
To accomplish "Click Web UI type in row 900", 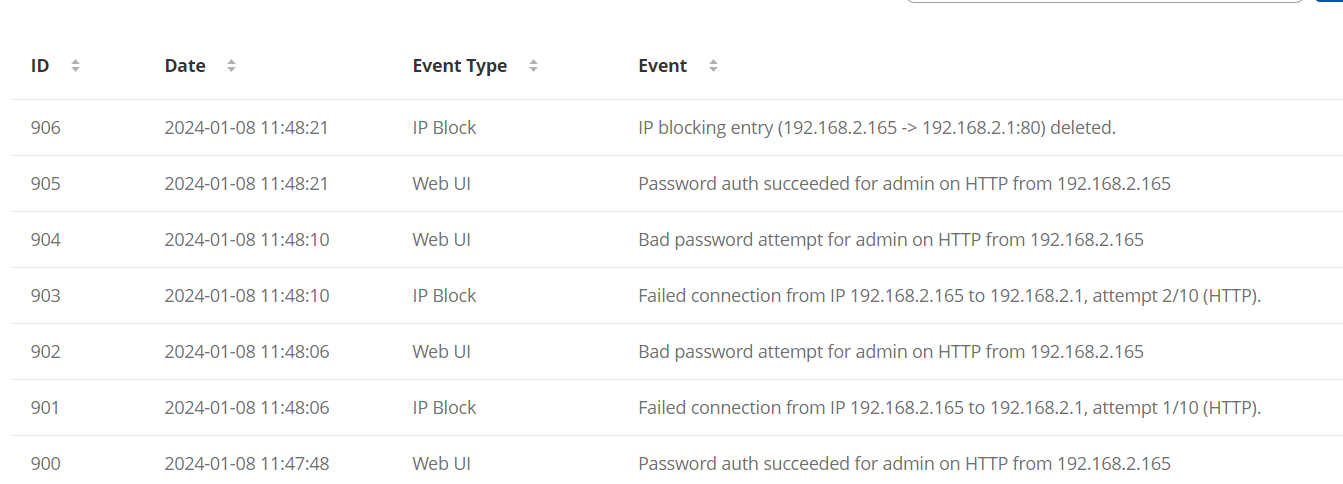I will (442, 464).
